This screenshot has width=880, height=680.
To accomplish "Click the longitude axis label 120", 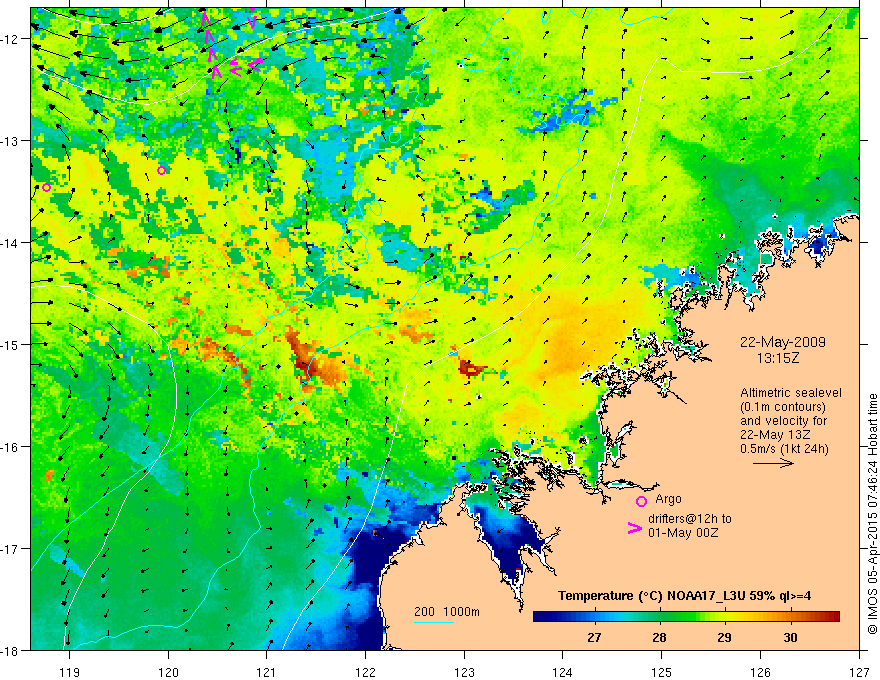I will (x=168, y=672).
